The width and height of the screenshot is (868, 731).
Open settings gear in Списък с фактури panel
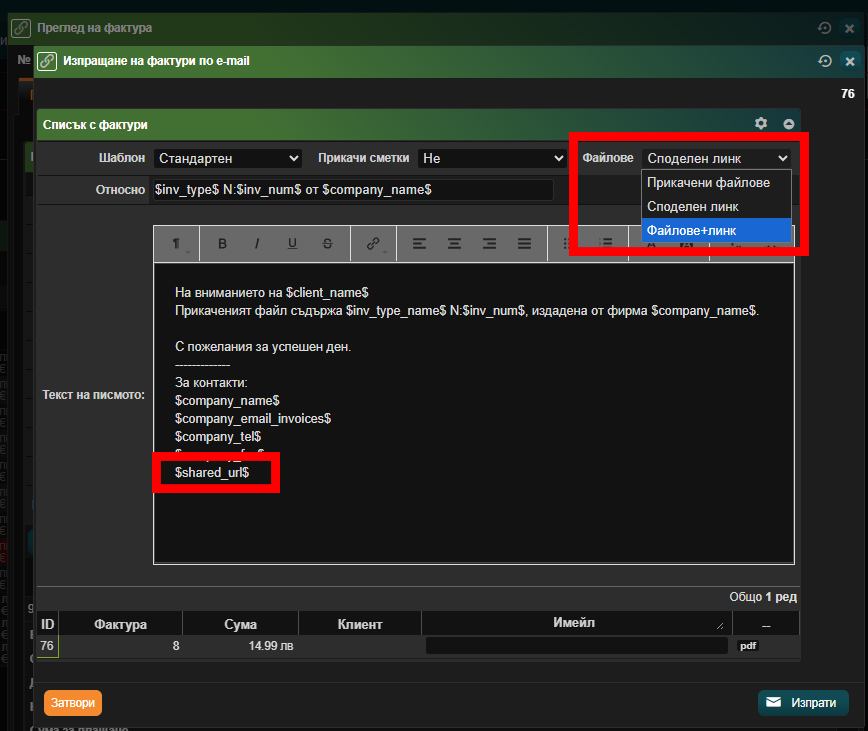pyautogui.click(x=761, y=124)
